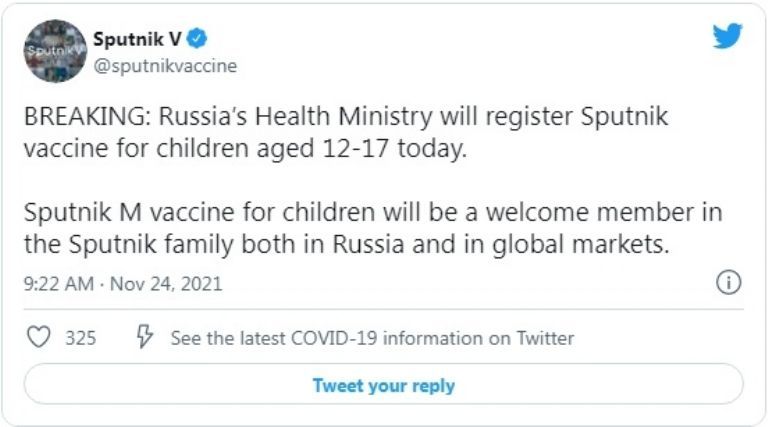Open the Sputnik V display name
The image size is (768, 427).
130,39
